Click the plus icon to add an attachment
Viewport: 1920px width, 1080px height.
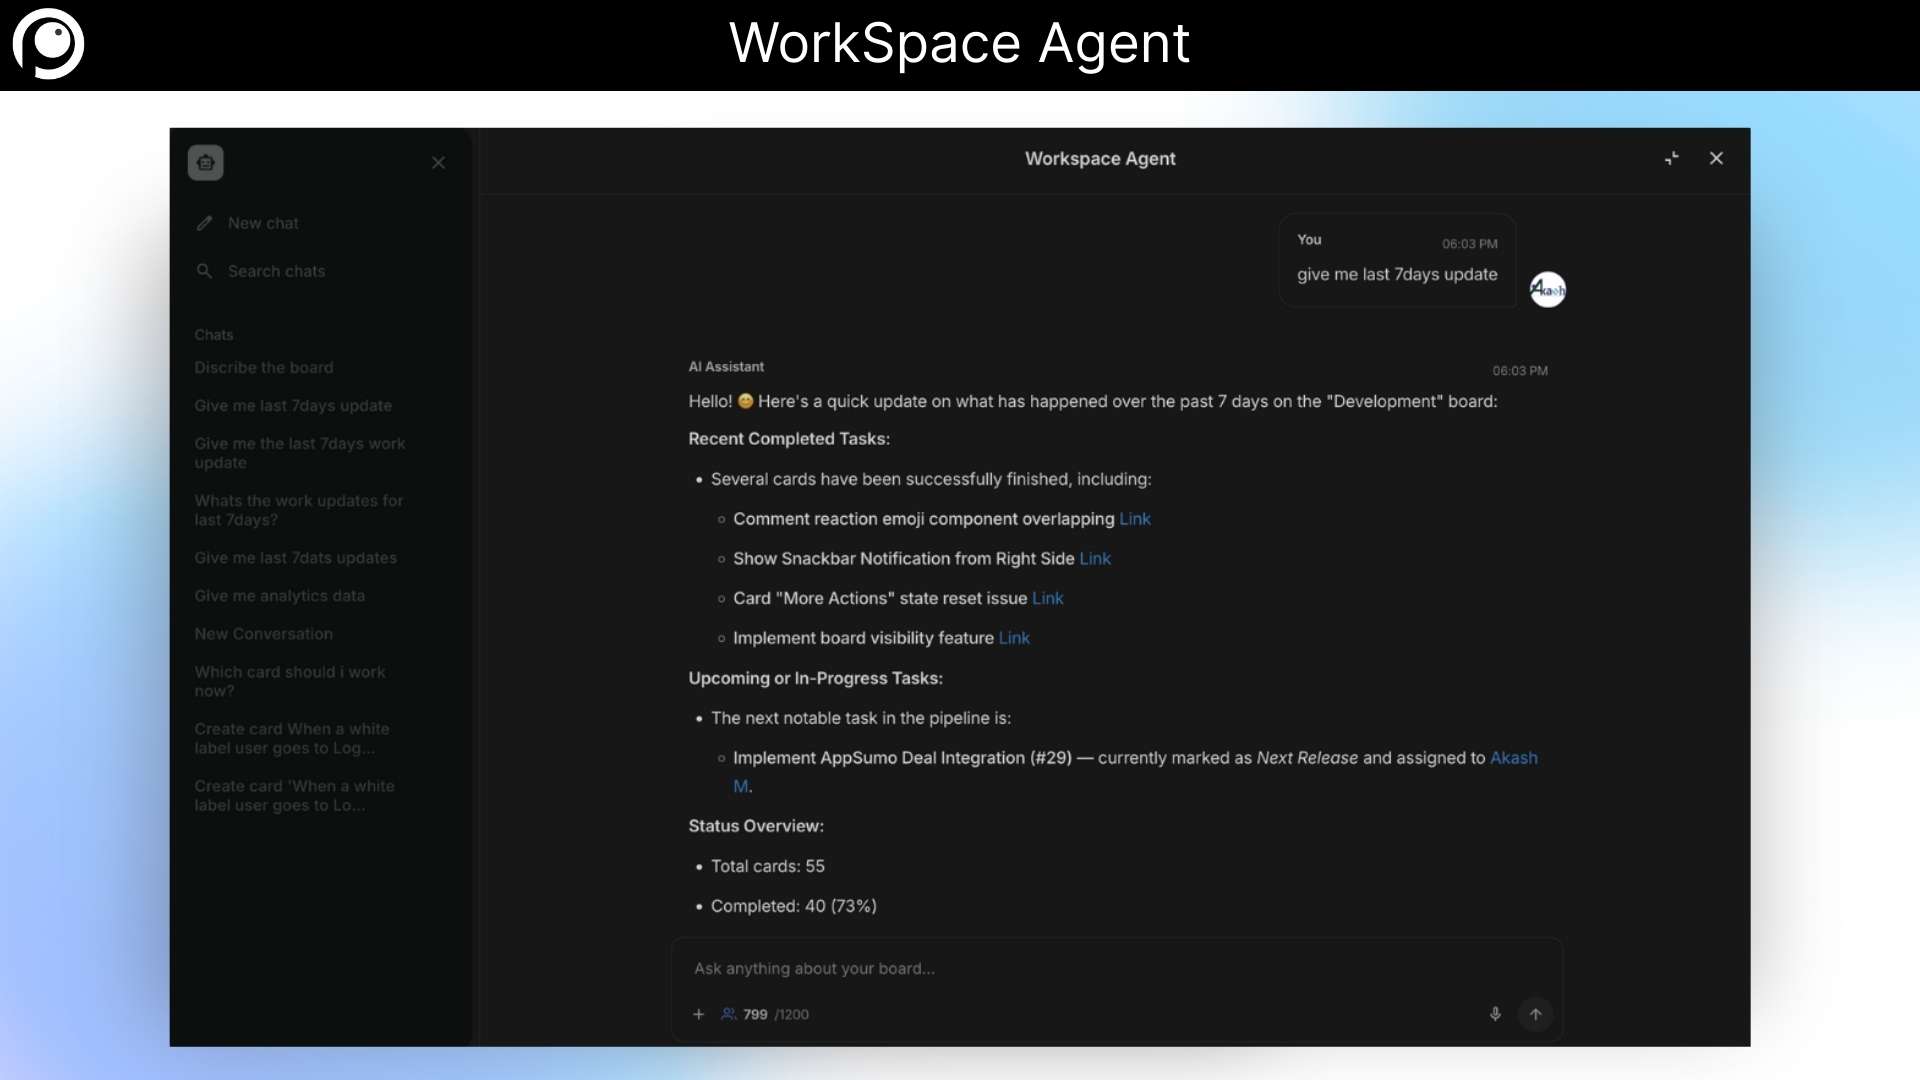pyautogui.click(x=698, y=1014)
